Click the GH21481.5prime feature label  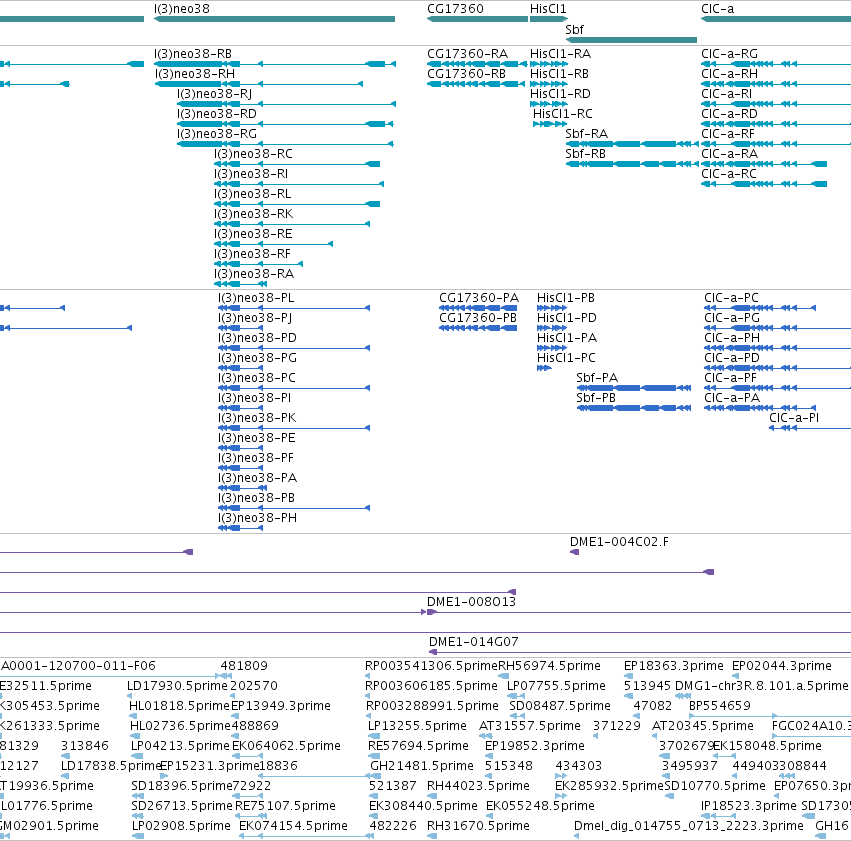tap(422, 766)
